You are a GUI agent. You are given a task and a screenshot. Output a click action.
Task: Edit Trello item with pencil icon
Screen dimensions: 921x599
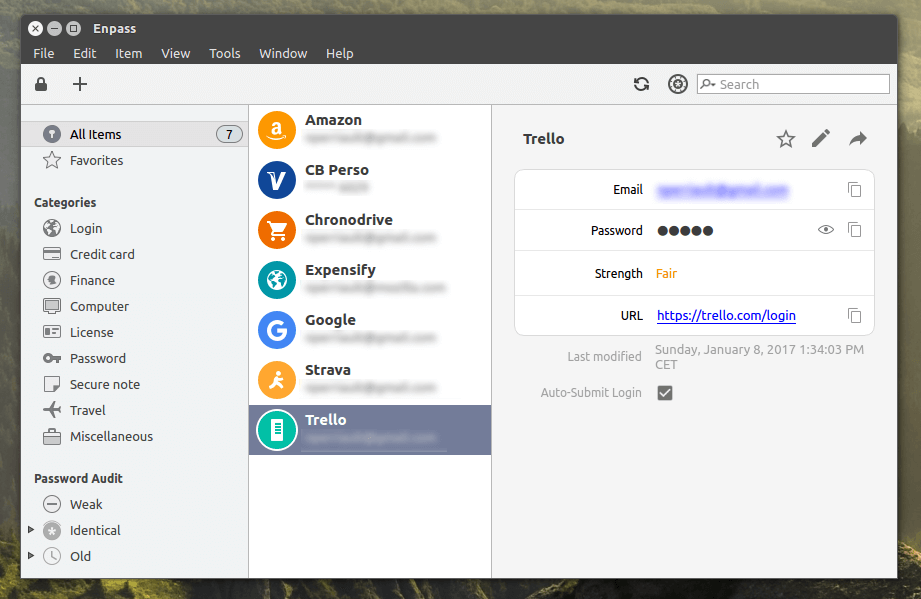click(821, 139)
